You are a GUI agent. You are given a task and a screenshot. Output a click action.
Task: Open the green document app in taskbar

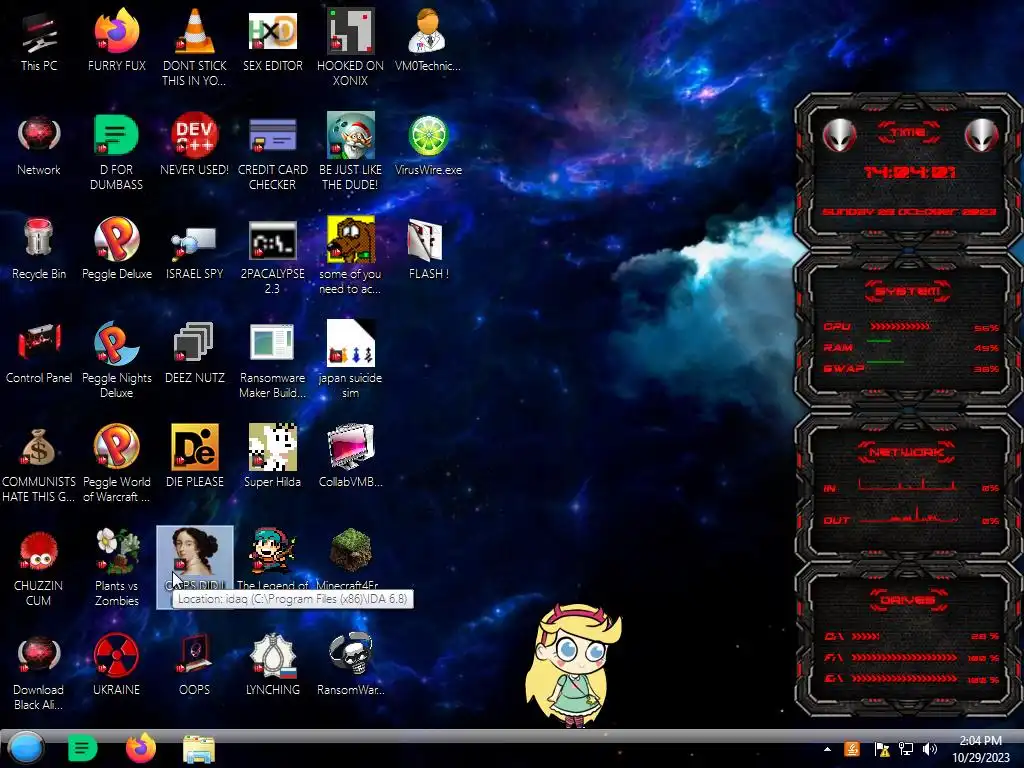pyautogui.click(x=82, y=748)
